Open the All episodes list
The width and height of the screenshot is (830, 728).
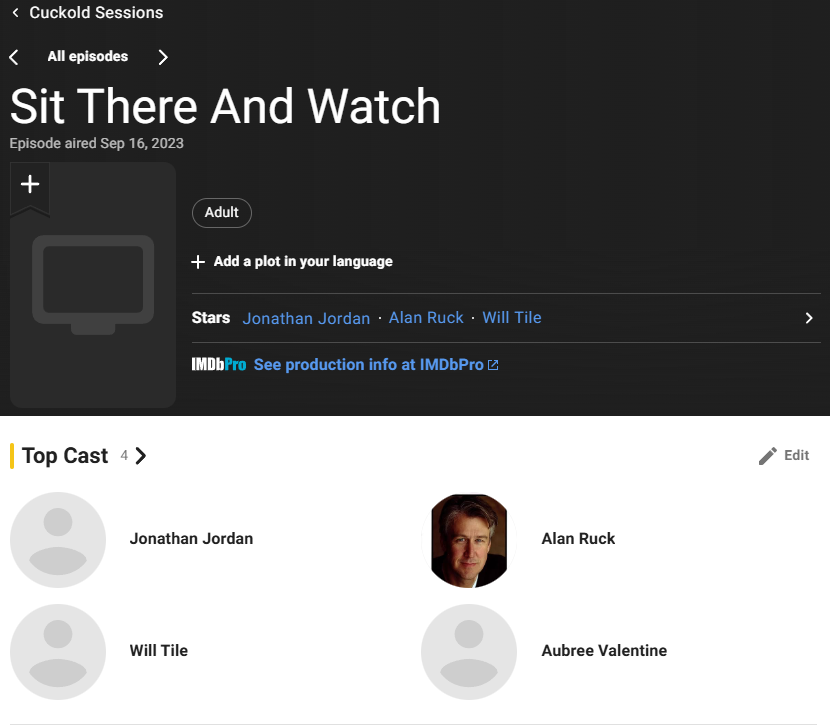point(88,56)
